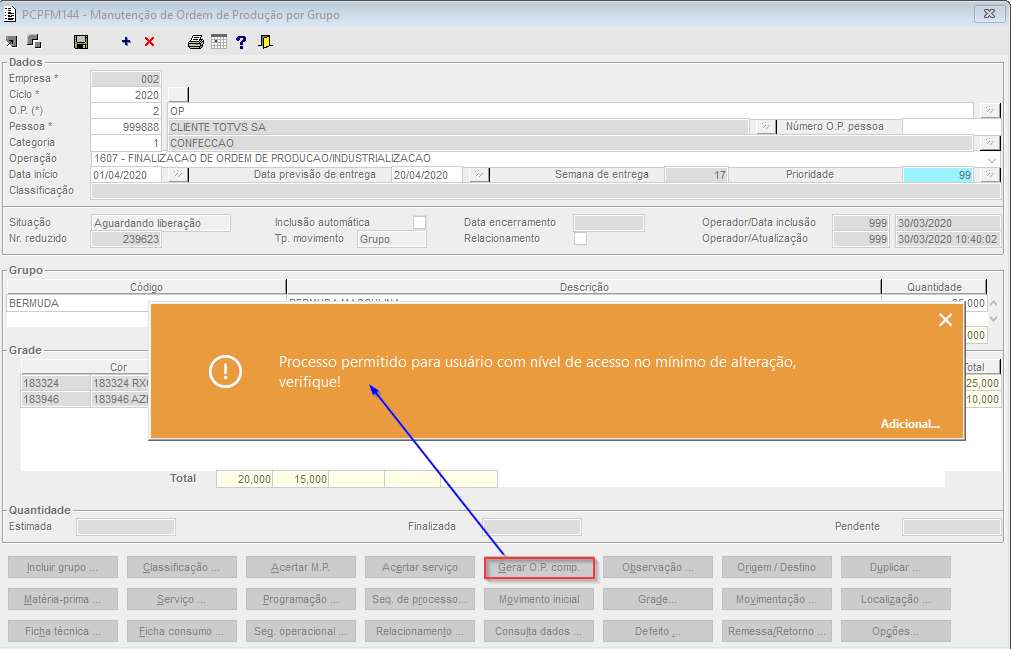Click the Matéria-prima ... button
The image size is (1011, 649).
pyautogui.click(x=63, y=599)
